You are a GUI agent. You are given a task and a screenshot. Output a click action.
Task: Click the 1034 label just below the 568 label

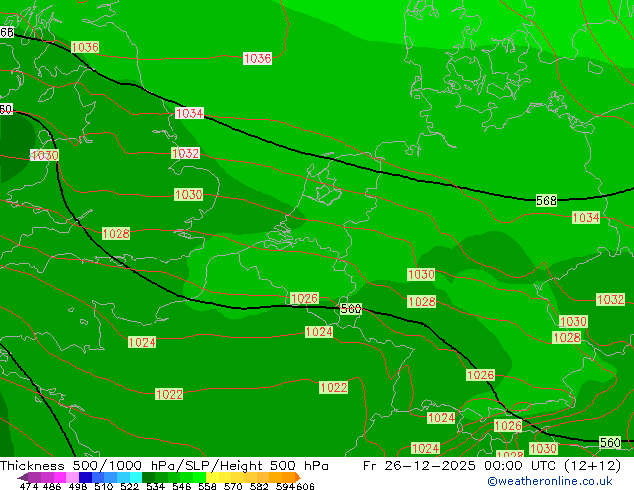[x=585, y=218]
